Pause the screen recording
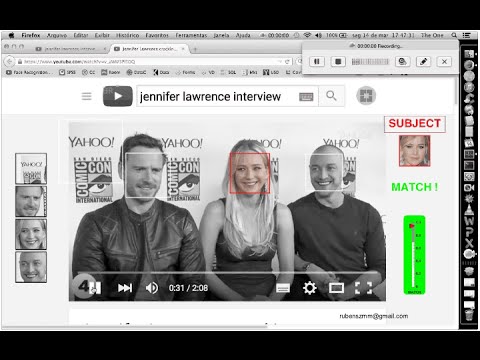The width and height of the screenshot is (480, 360). (x=317, y=62)
